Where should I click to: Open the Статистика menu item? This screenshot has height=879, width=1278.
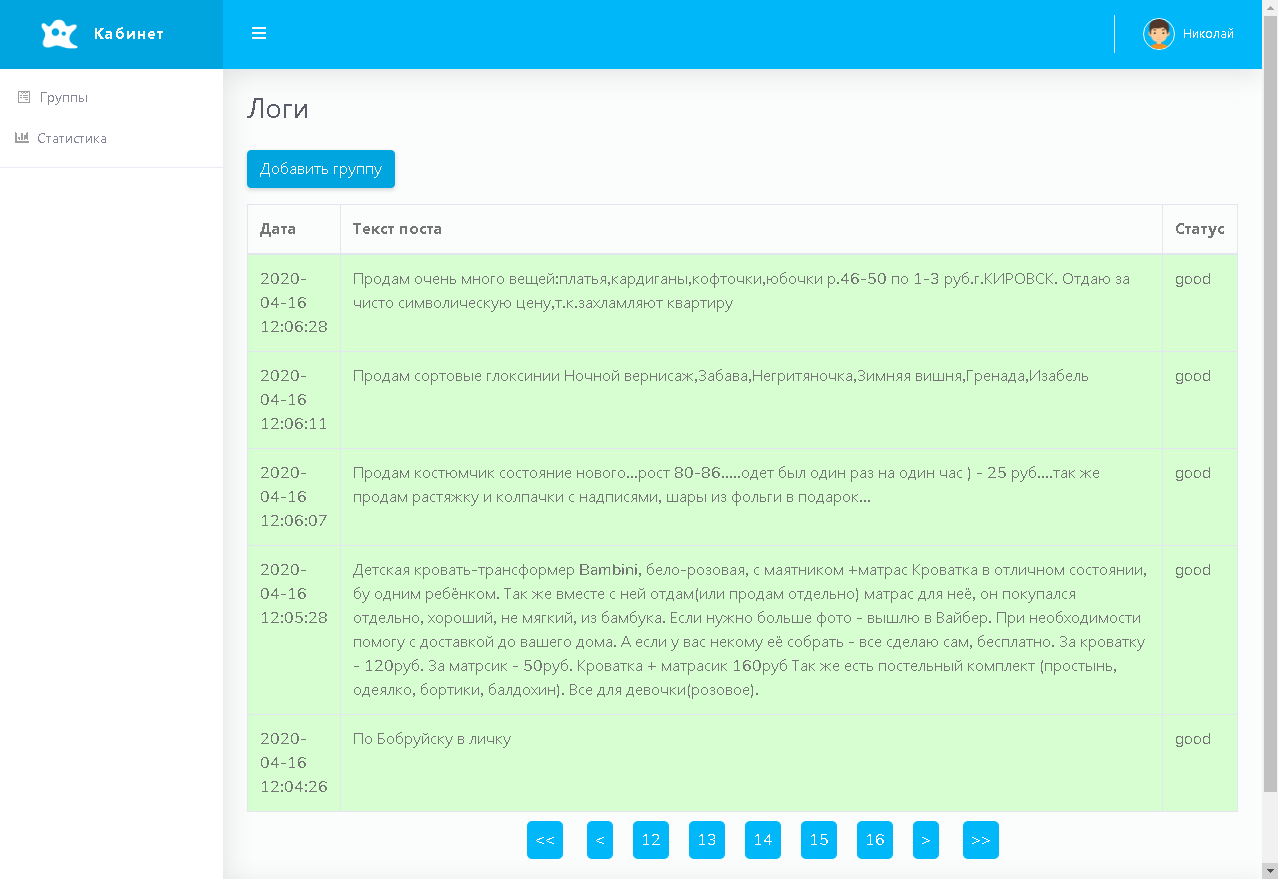click(x=72, y=138)
